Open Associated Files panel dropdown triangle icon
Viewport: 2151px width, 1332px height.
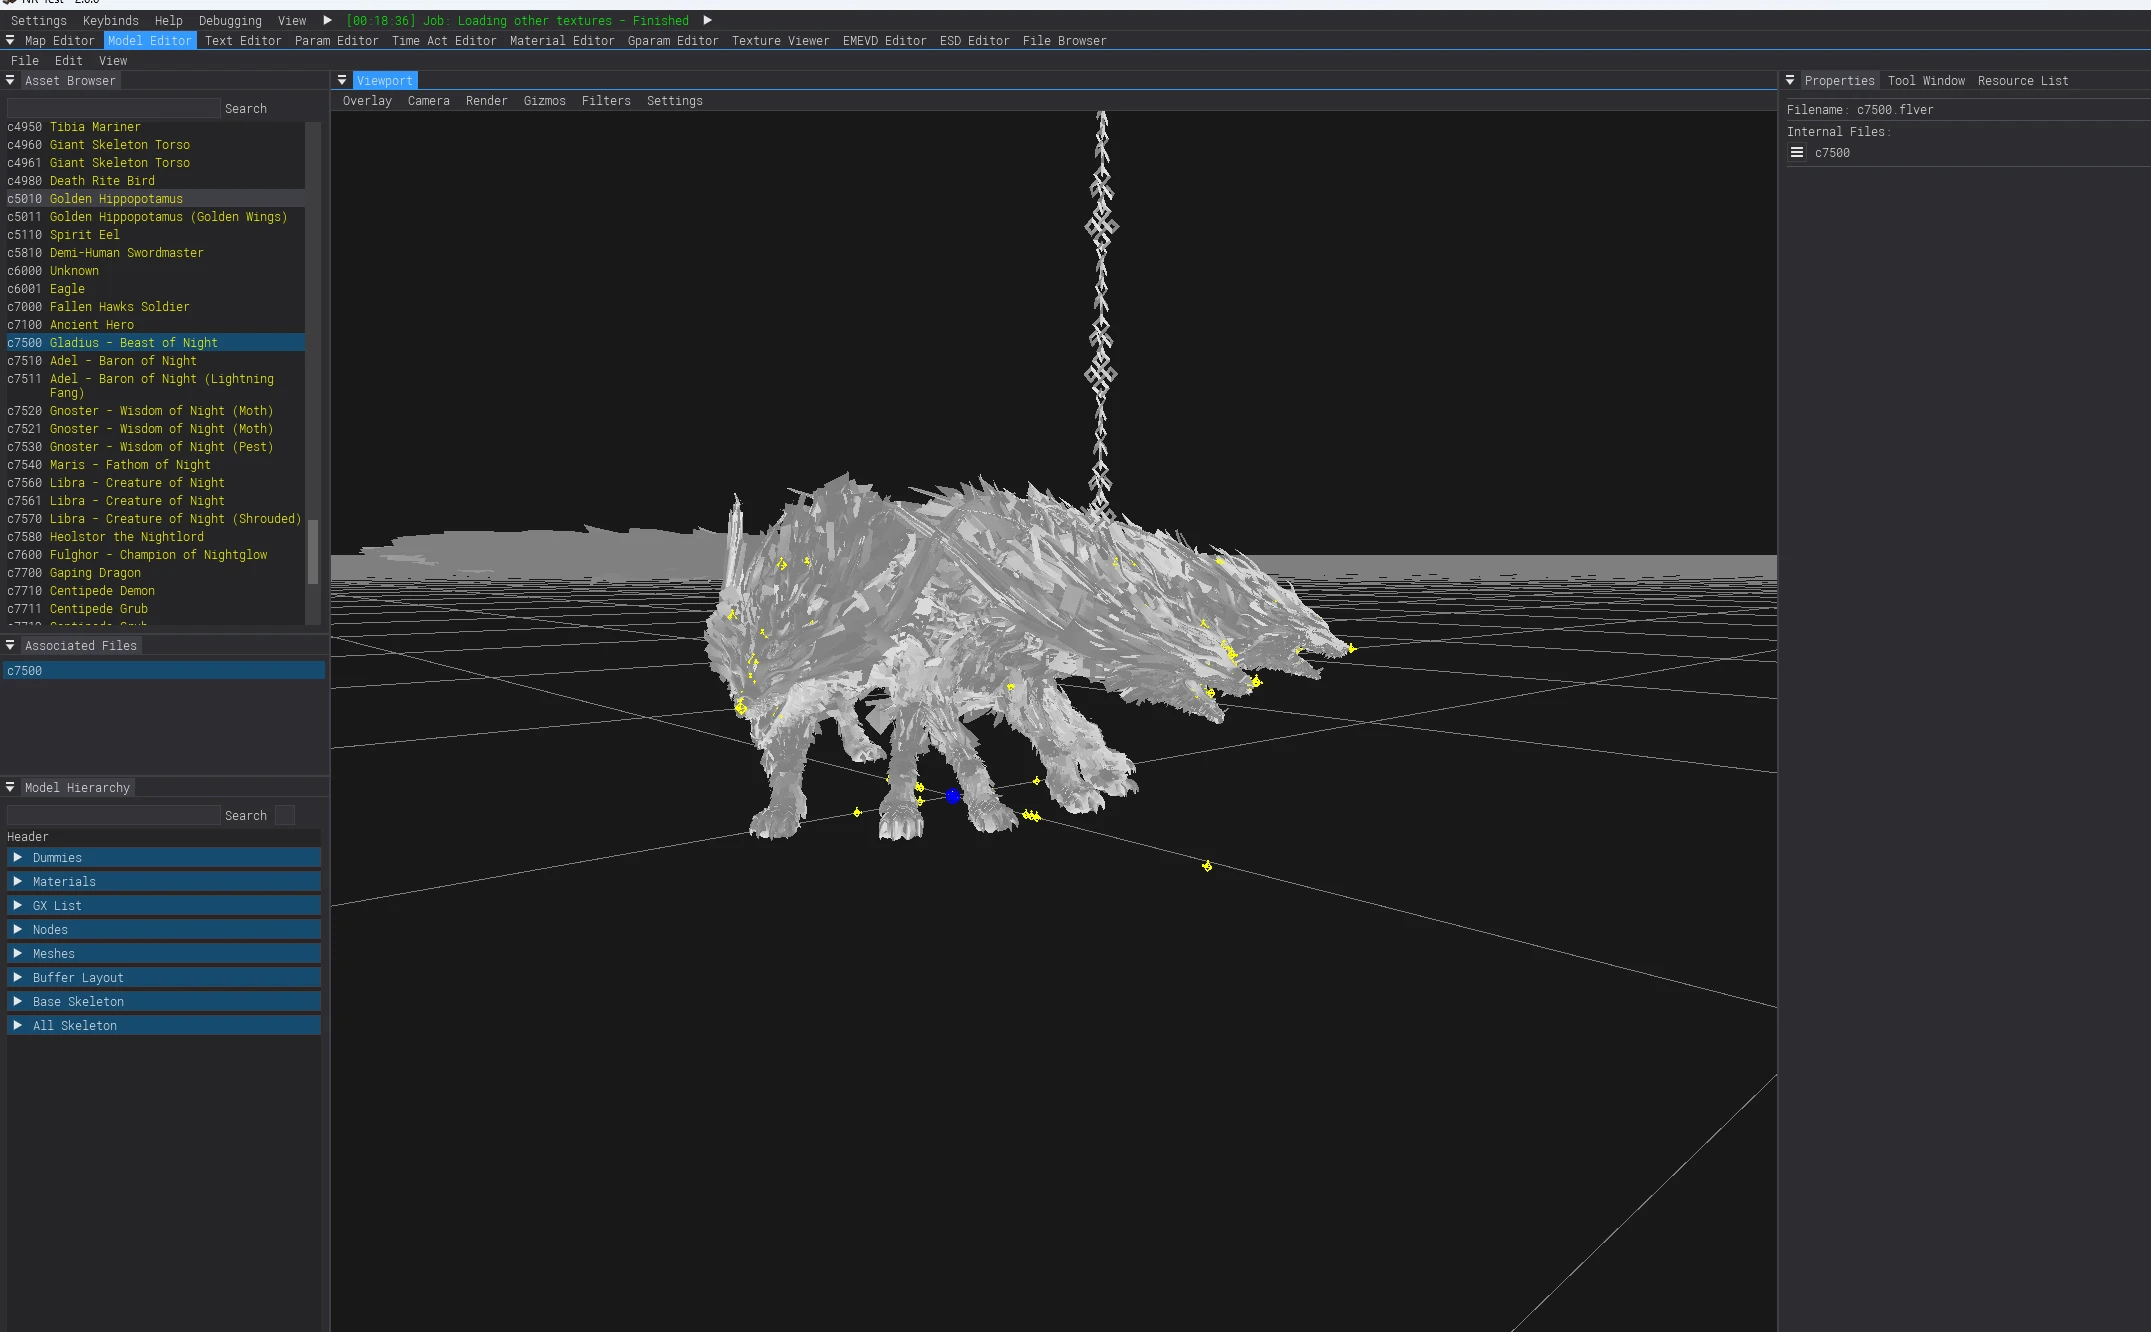[10, 645]
